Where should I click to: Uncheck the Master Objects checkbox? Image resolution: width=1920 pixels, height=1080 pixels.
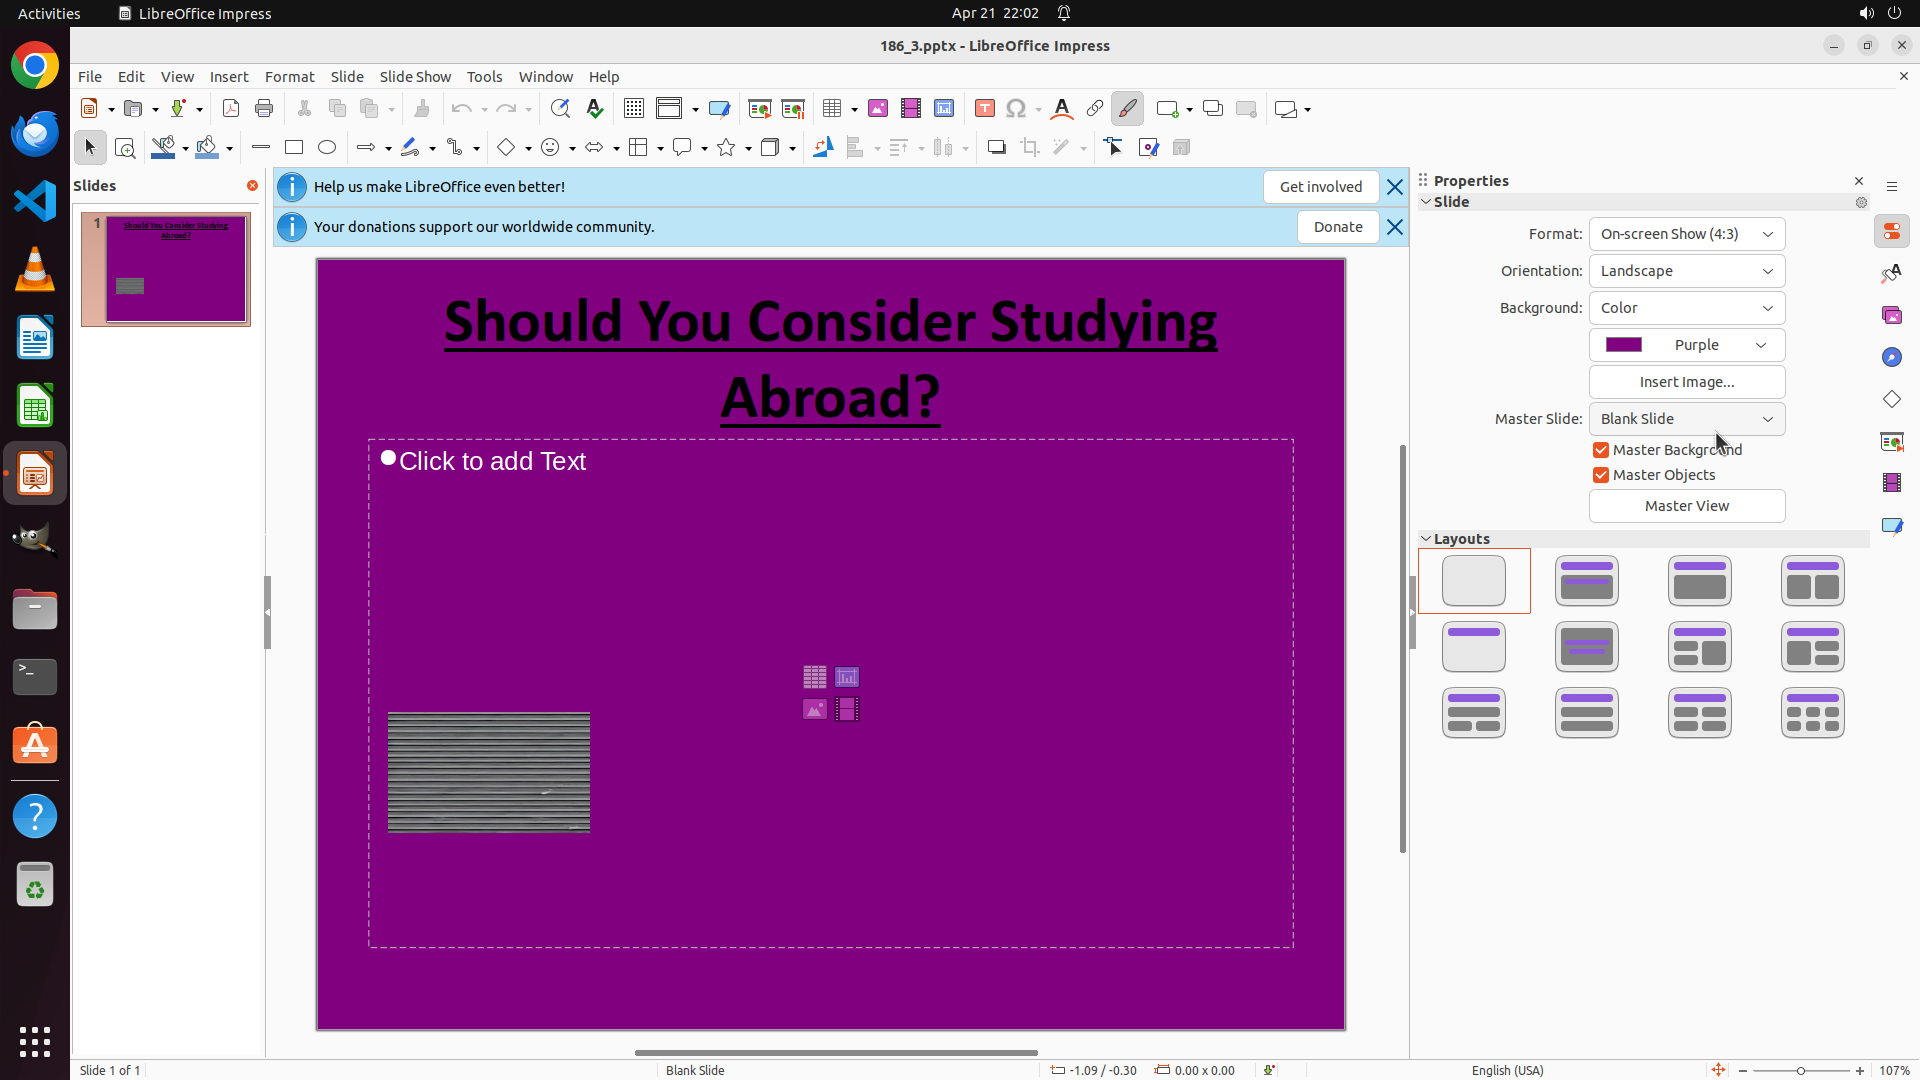point(1601,475)
